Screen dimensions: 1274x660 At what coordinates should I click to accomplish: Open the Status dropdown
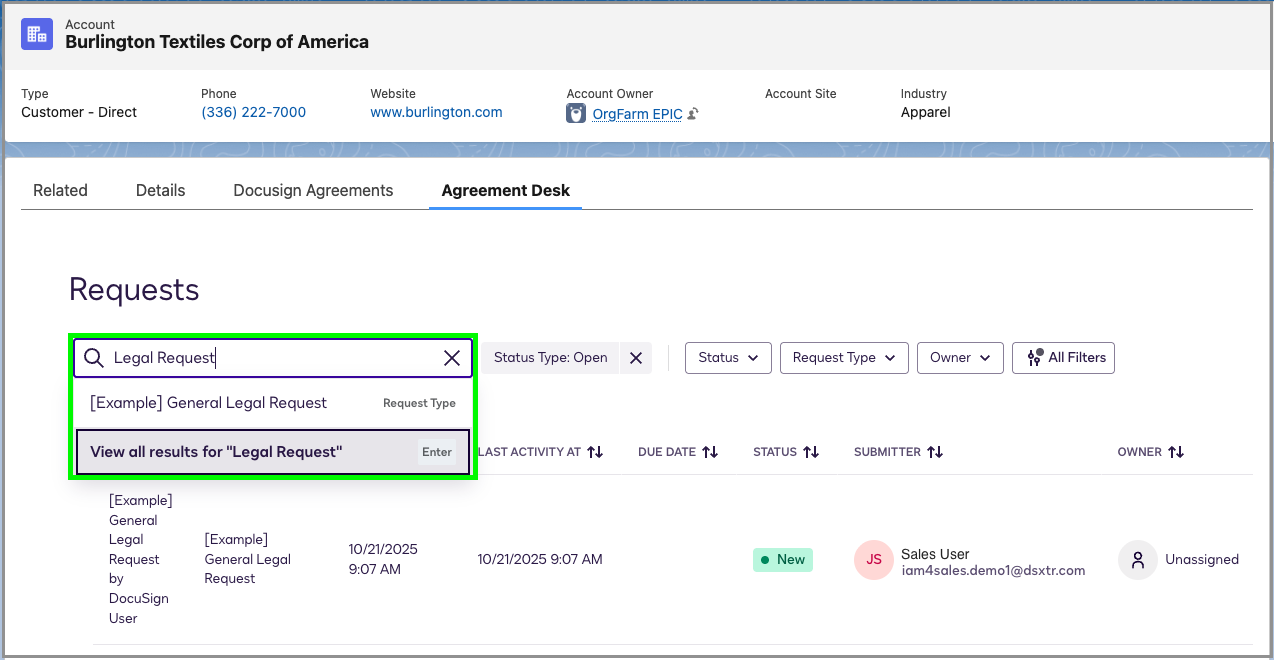point(728,357)
